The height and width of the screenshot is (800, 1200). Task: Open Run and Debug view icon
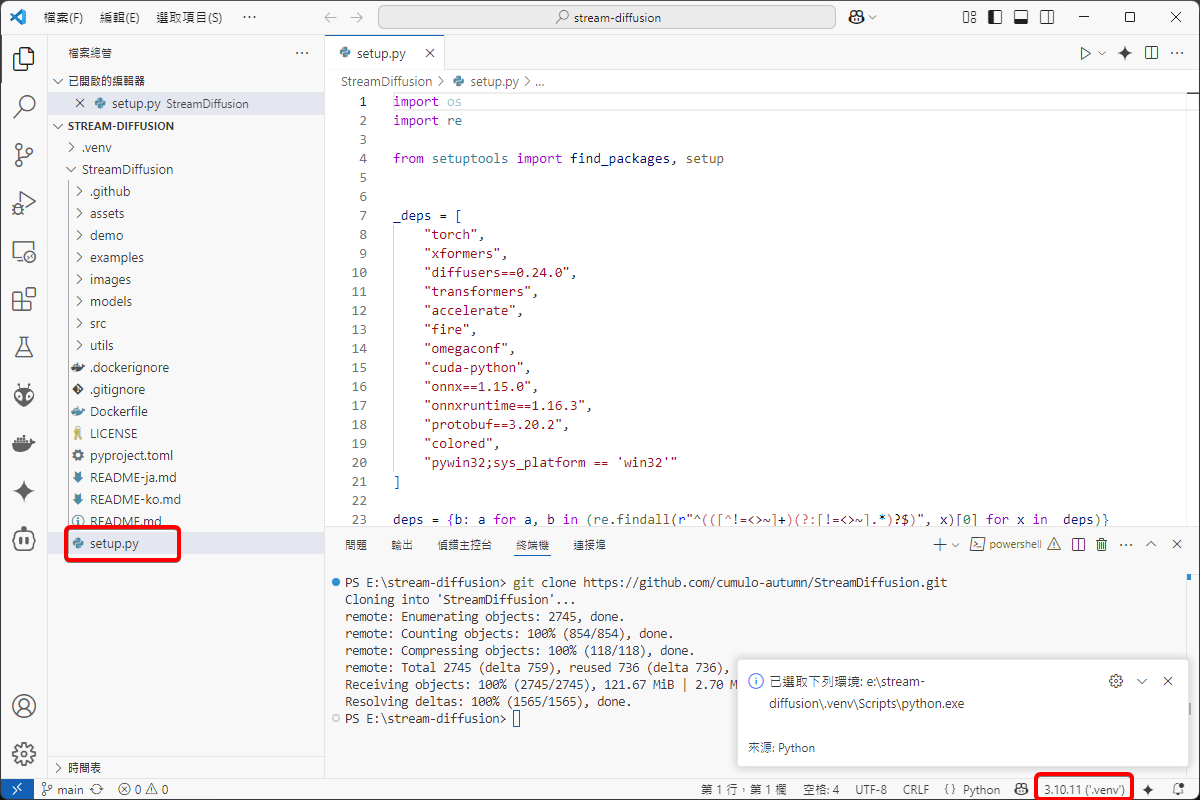(24, 203)
